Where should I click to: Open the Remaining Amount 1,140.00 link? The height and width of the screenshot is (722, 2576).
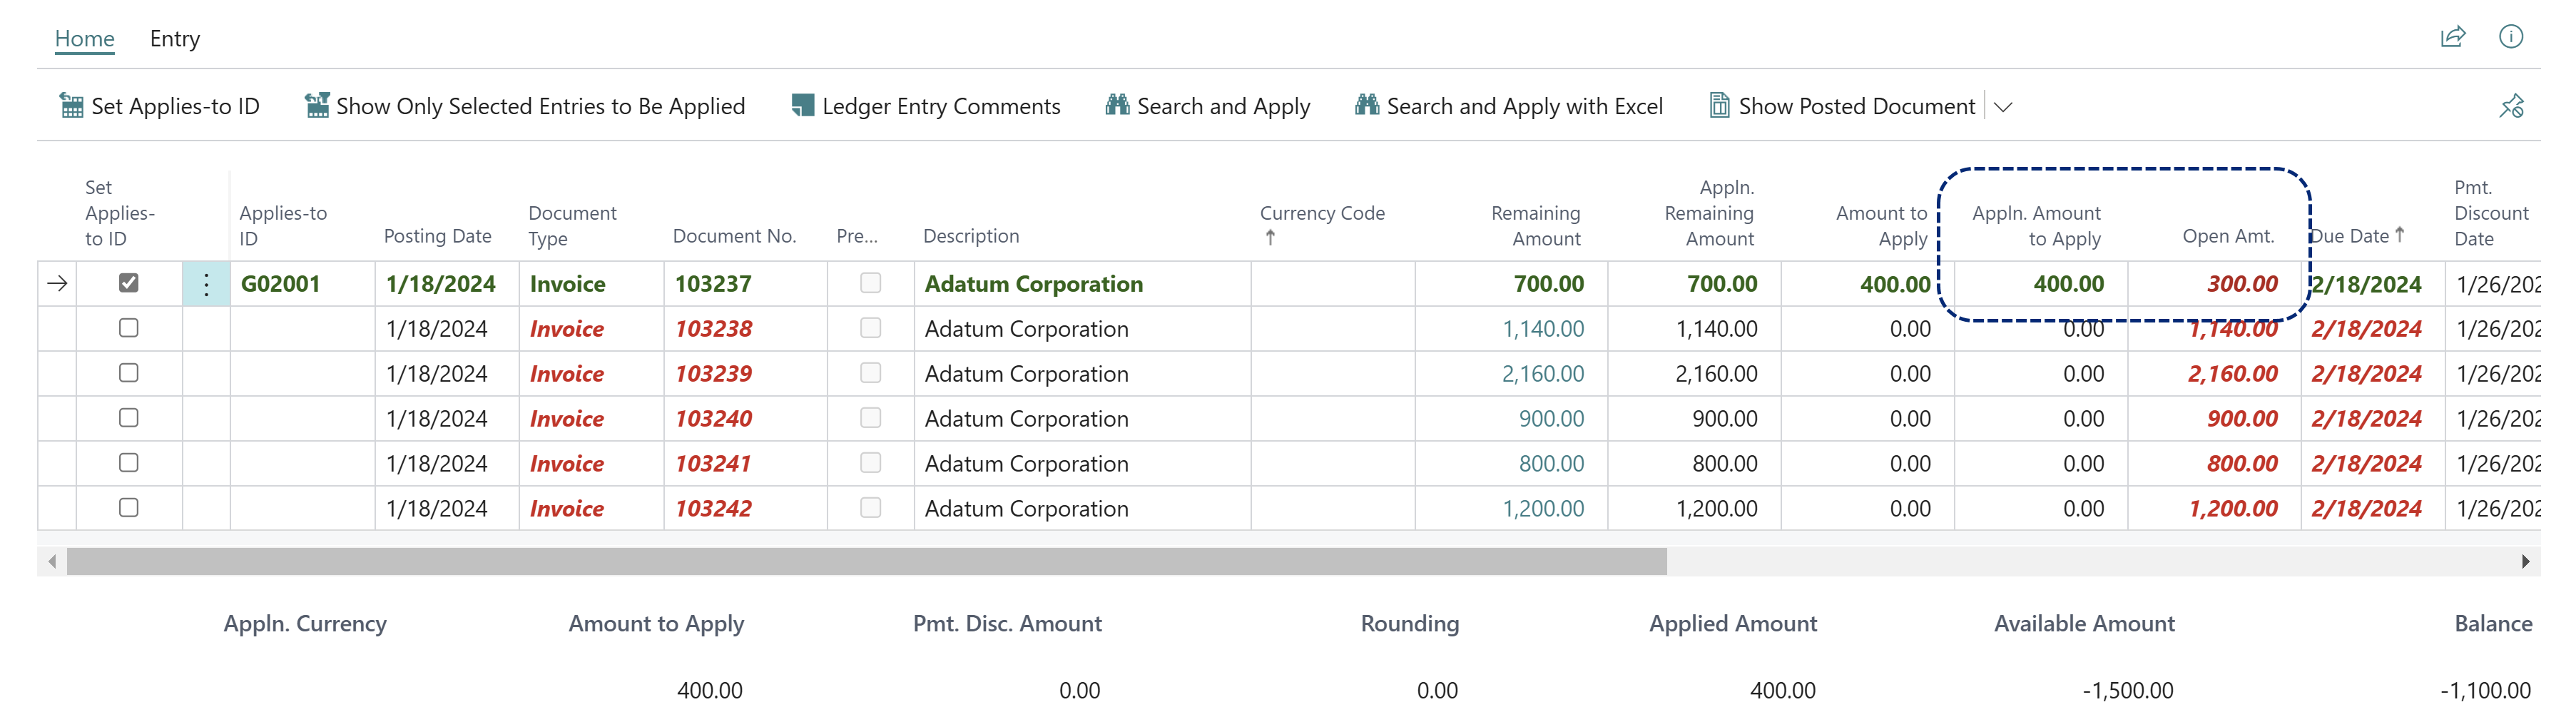coord(1543,329)
